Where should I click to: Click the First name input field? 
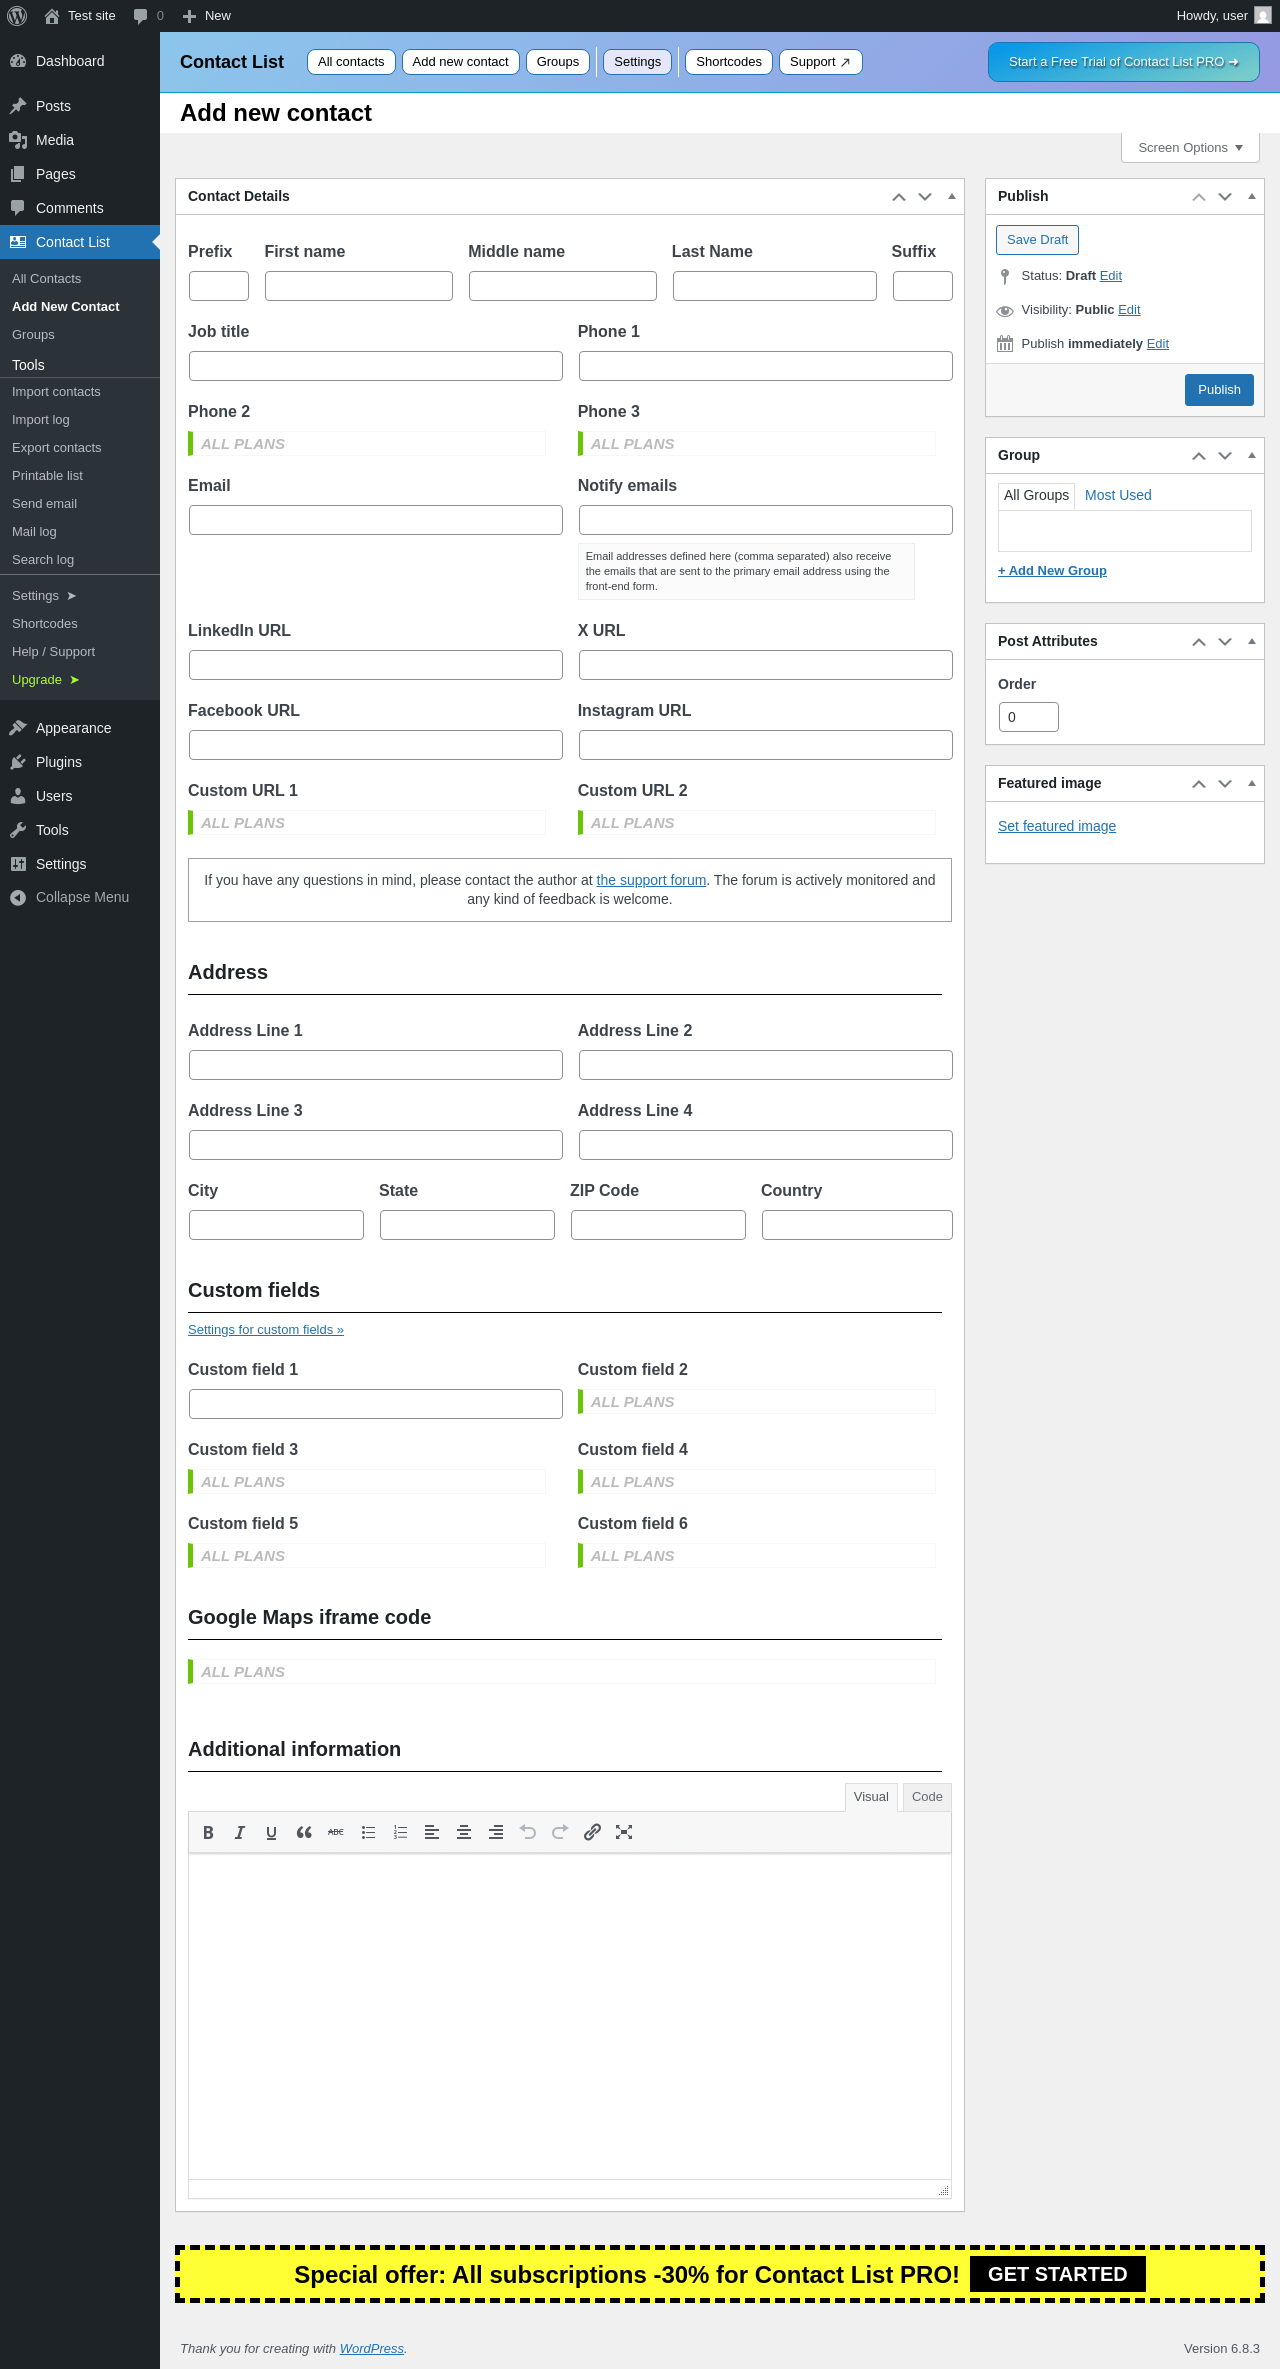[359, 286]
